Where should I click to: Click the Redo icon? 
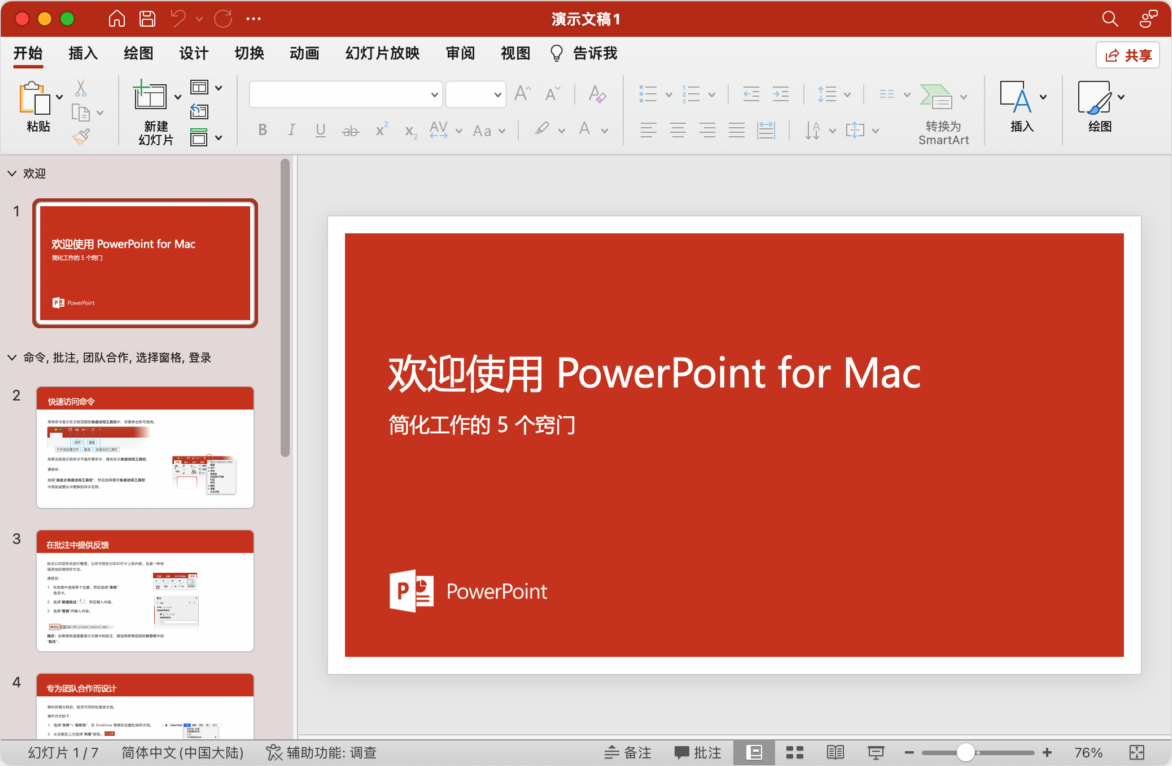(223, 19)
